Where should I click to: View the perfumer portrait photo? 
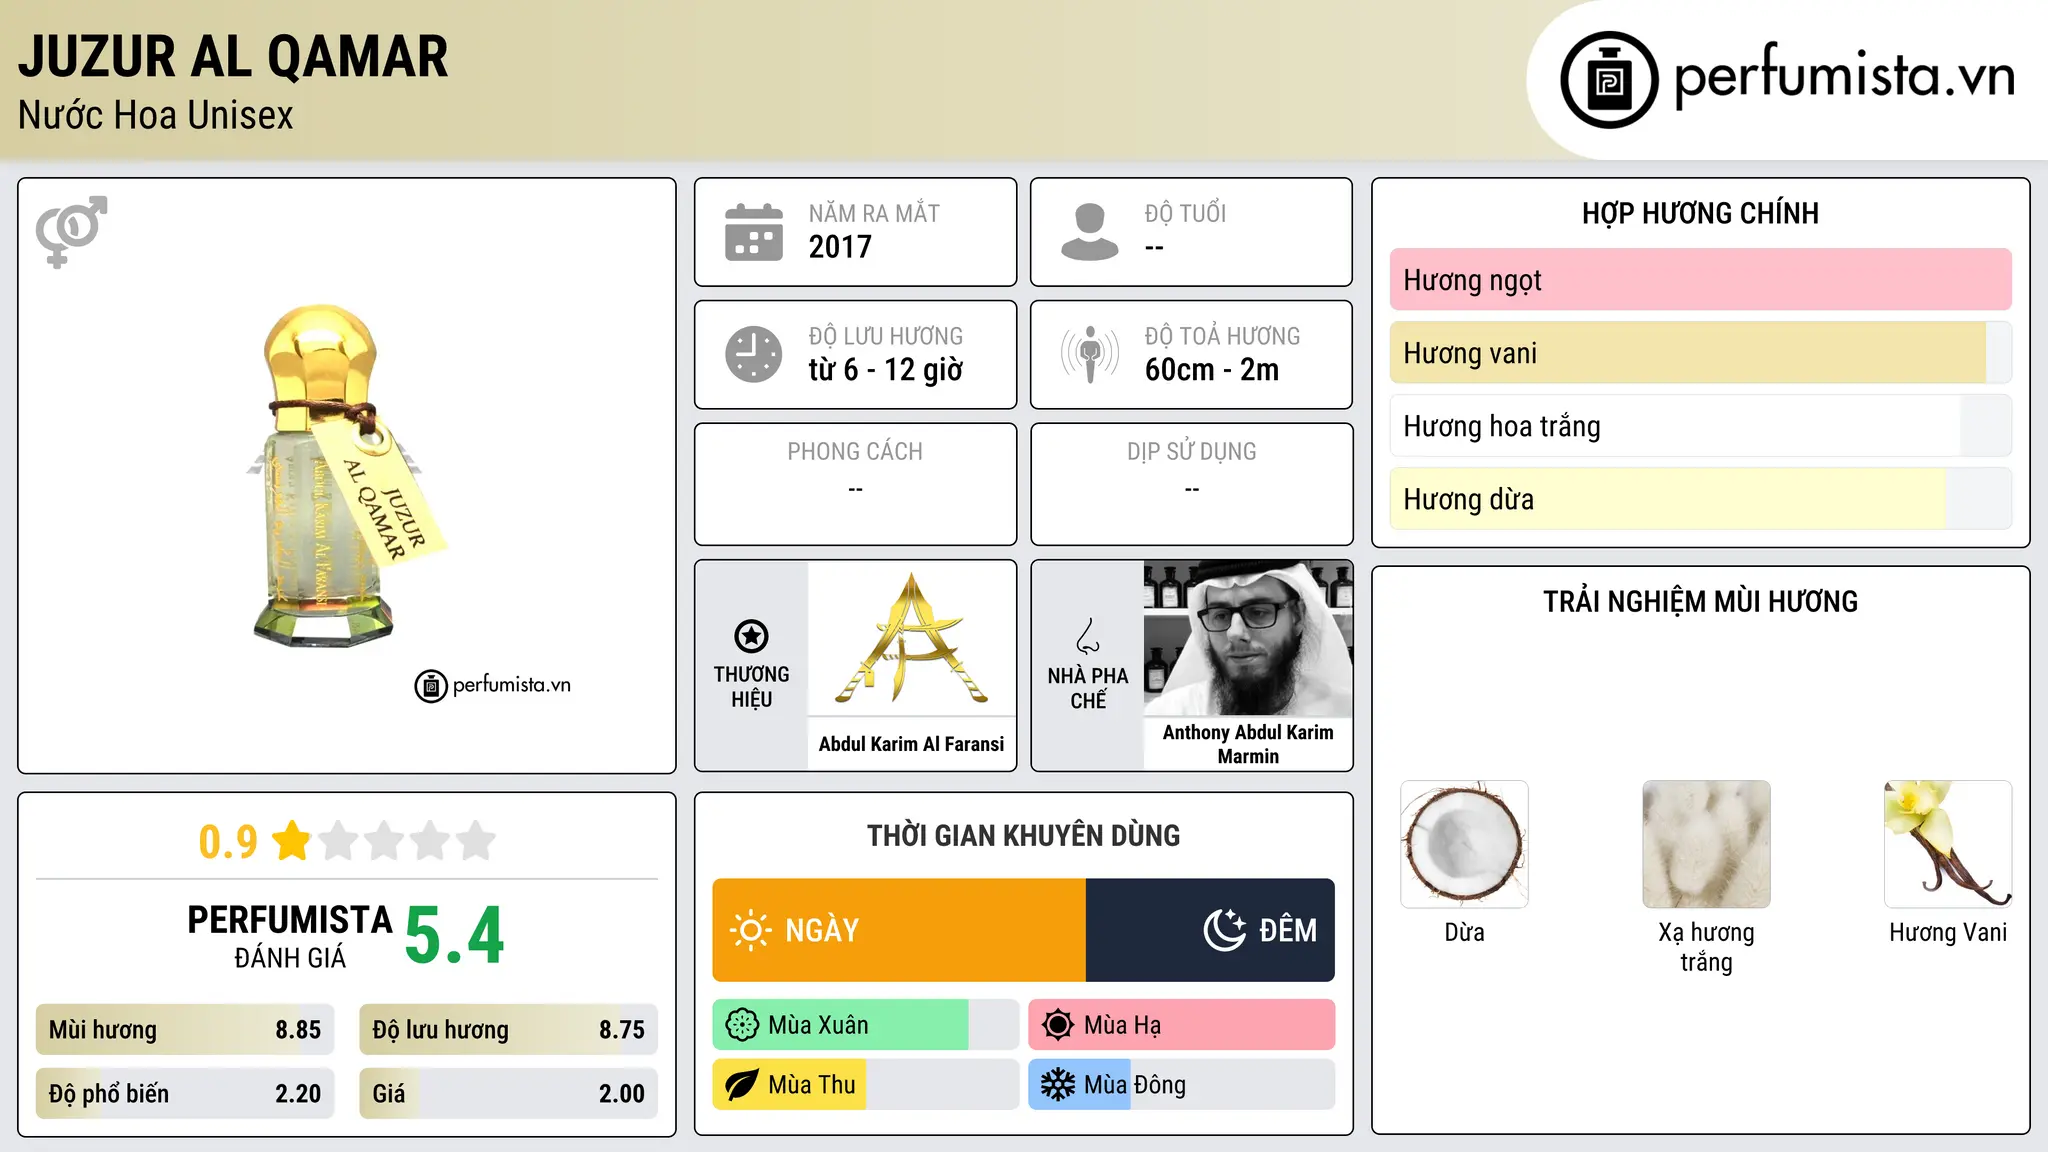pos(1248,638)
